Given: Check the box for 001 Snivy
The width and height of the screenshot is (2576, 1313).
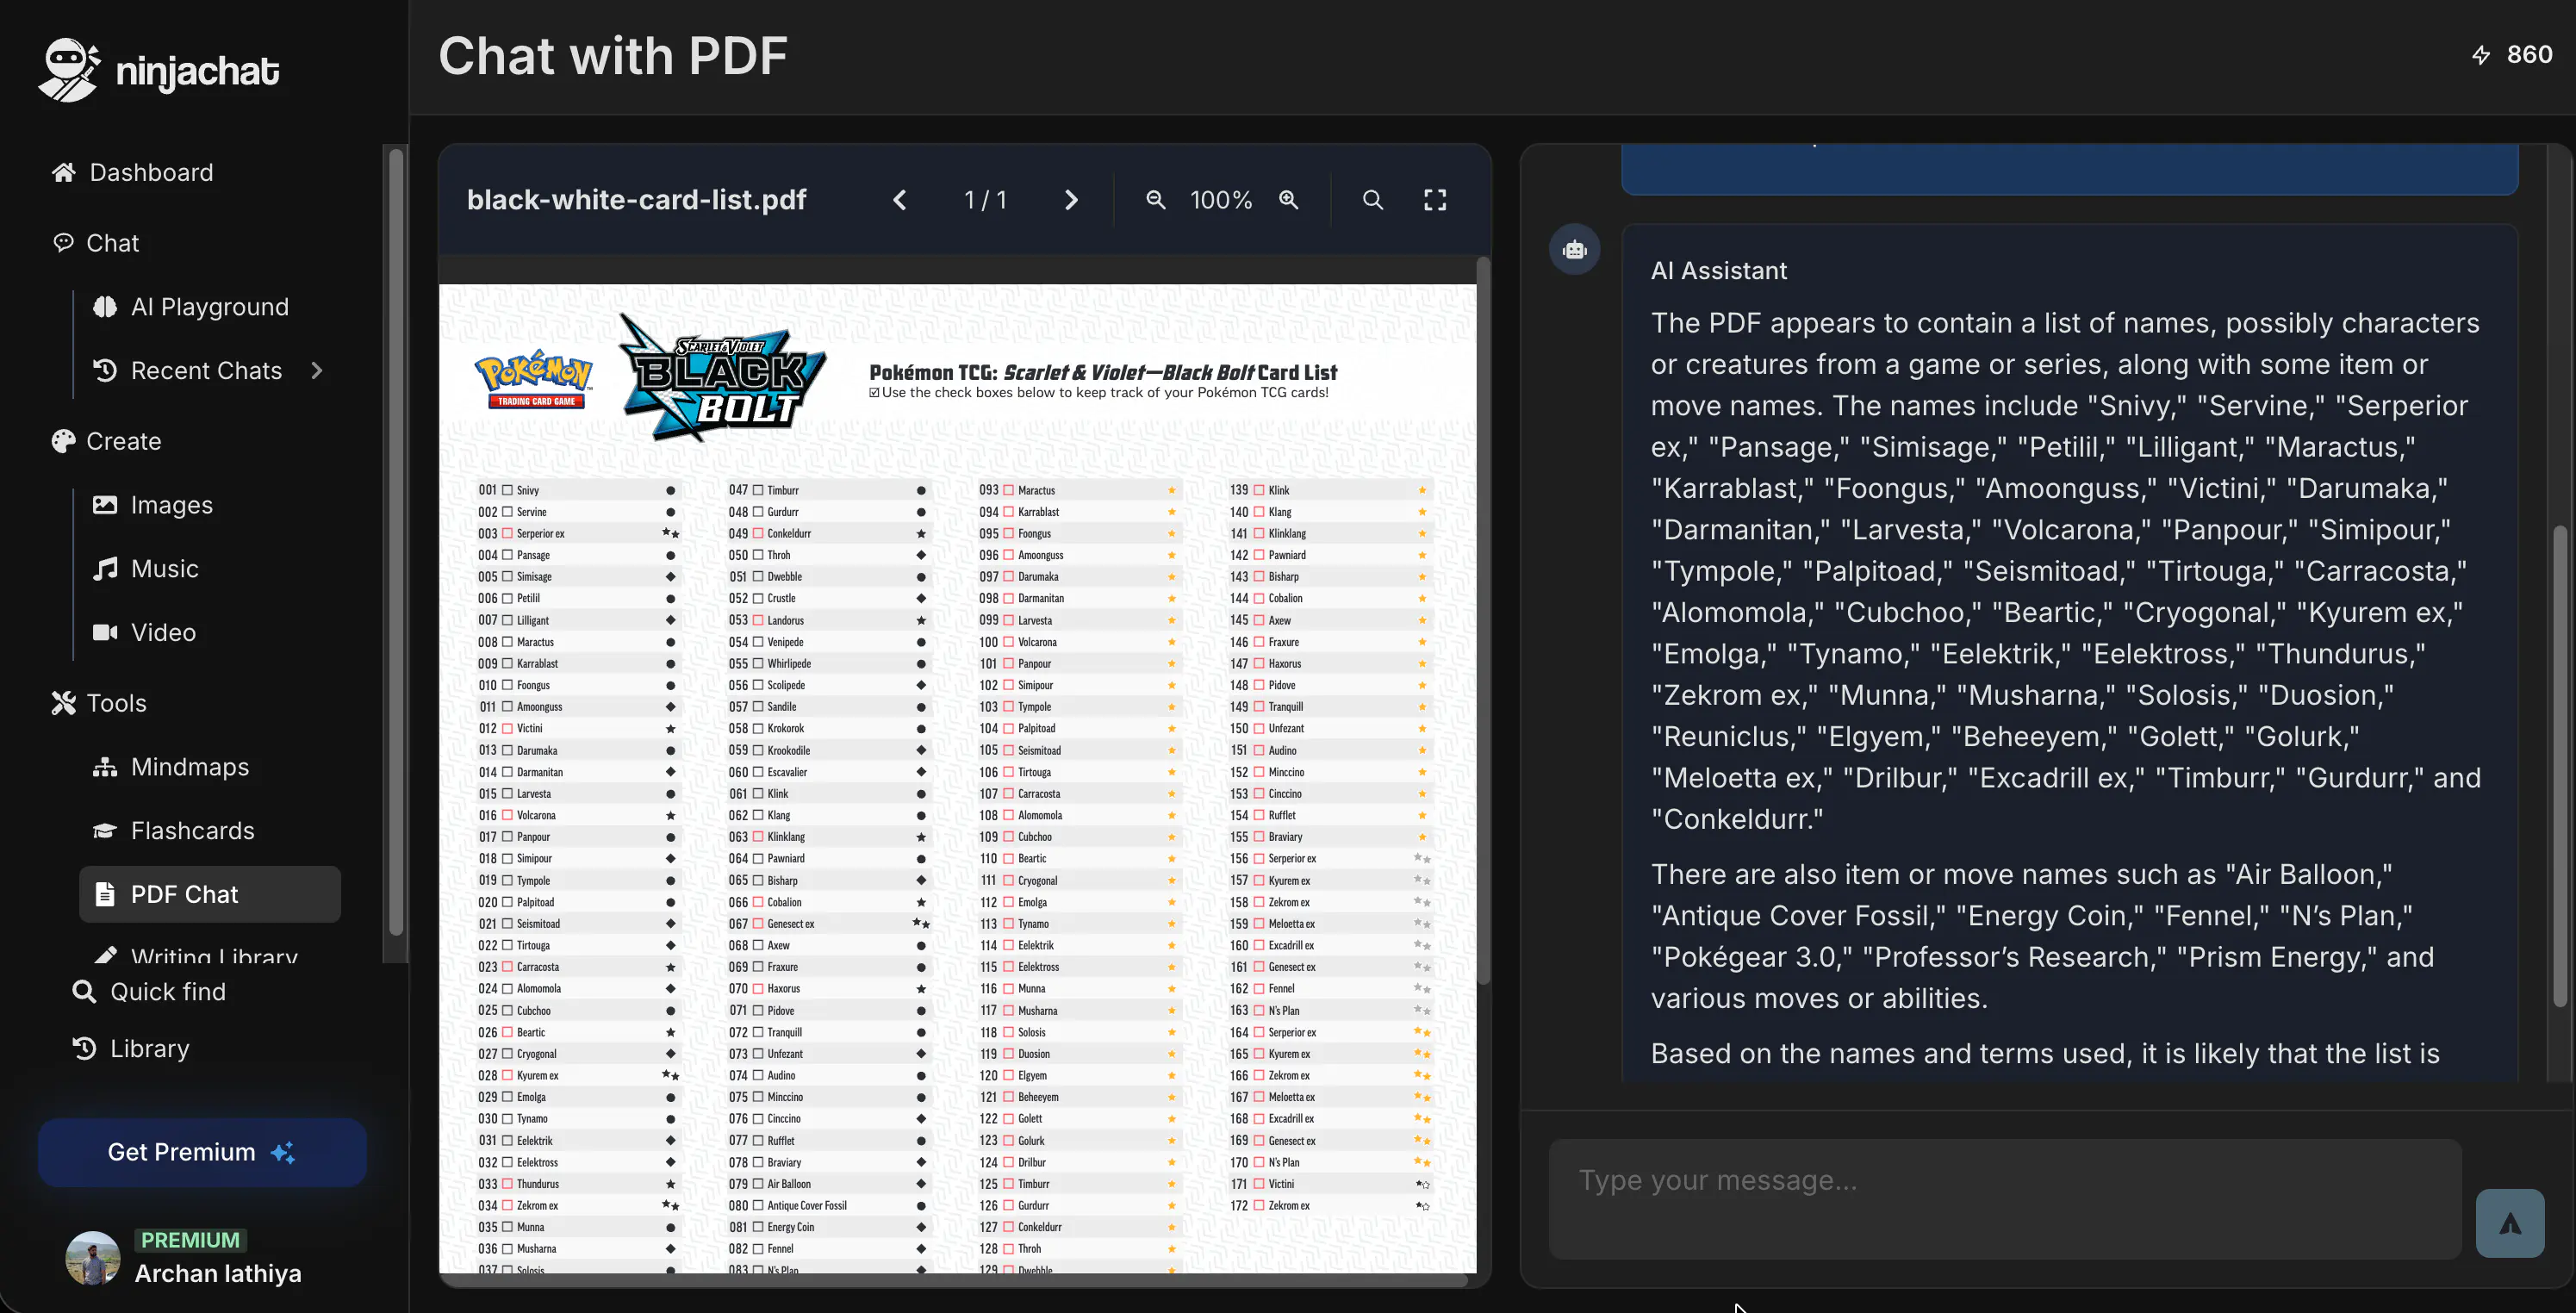Looking at the screenshot, I should [x=507, y=490].
